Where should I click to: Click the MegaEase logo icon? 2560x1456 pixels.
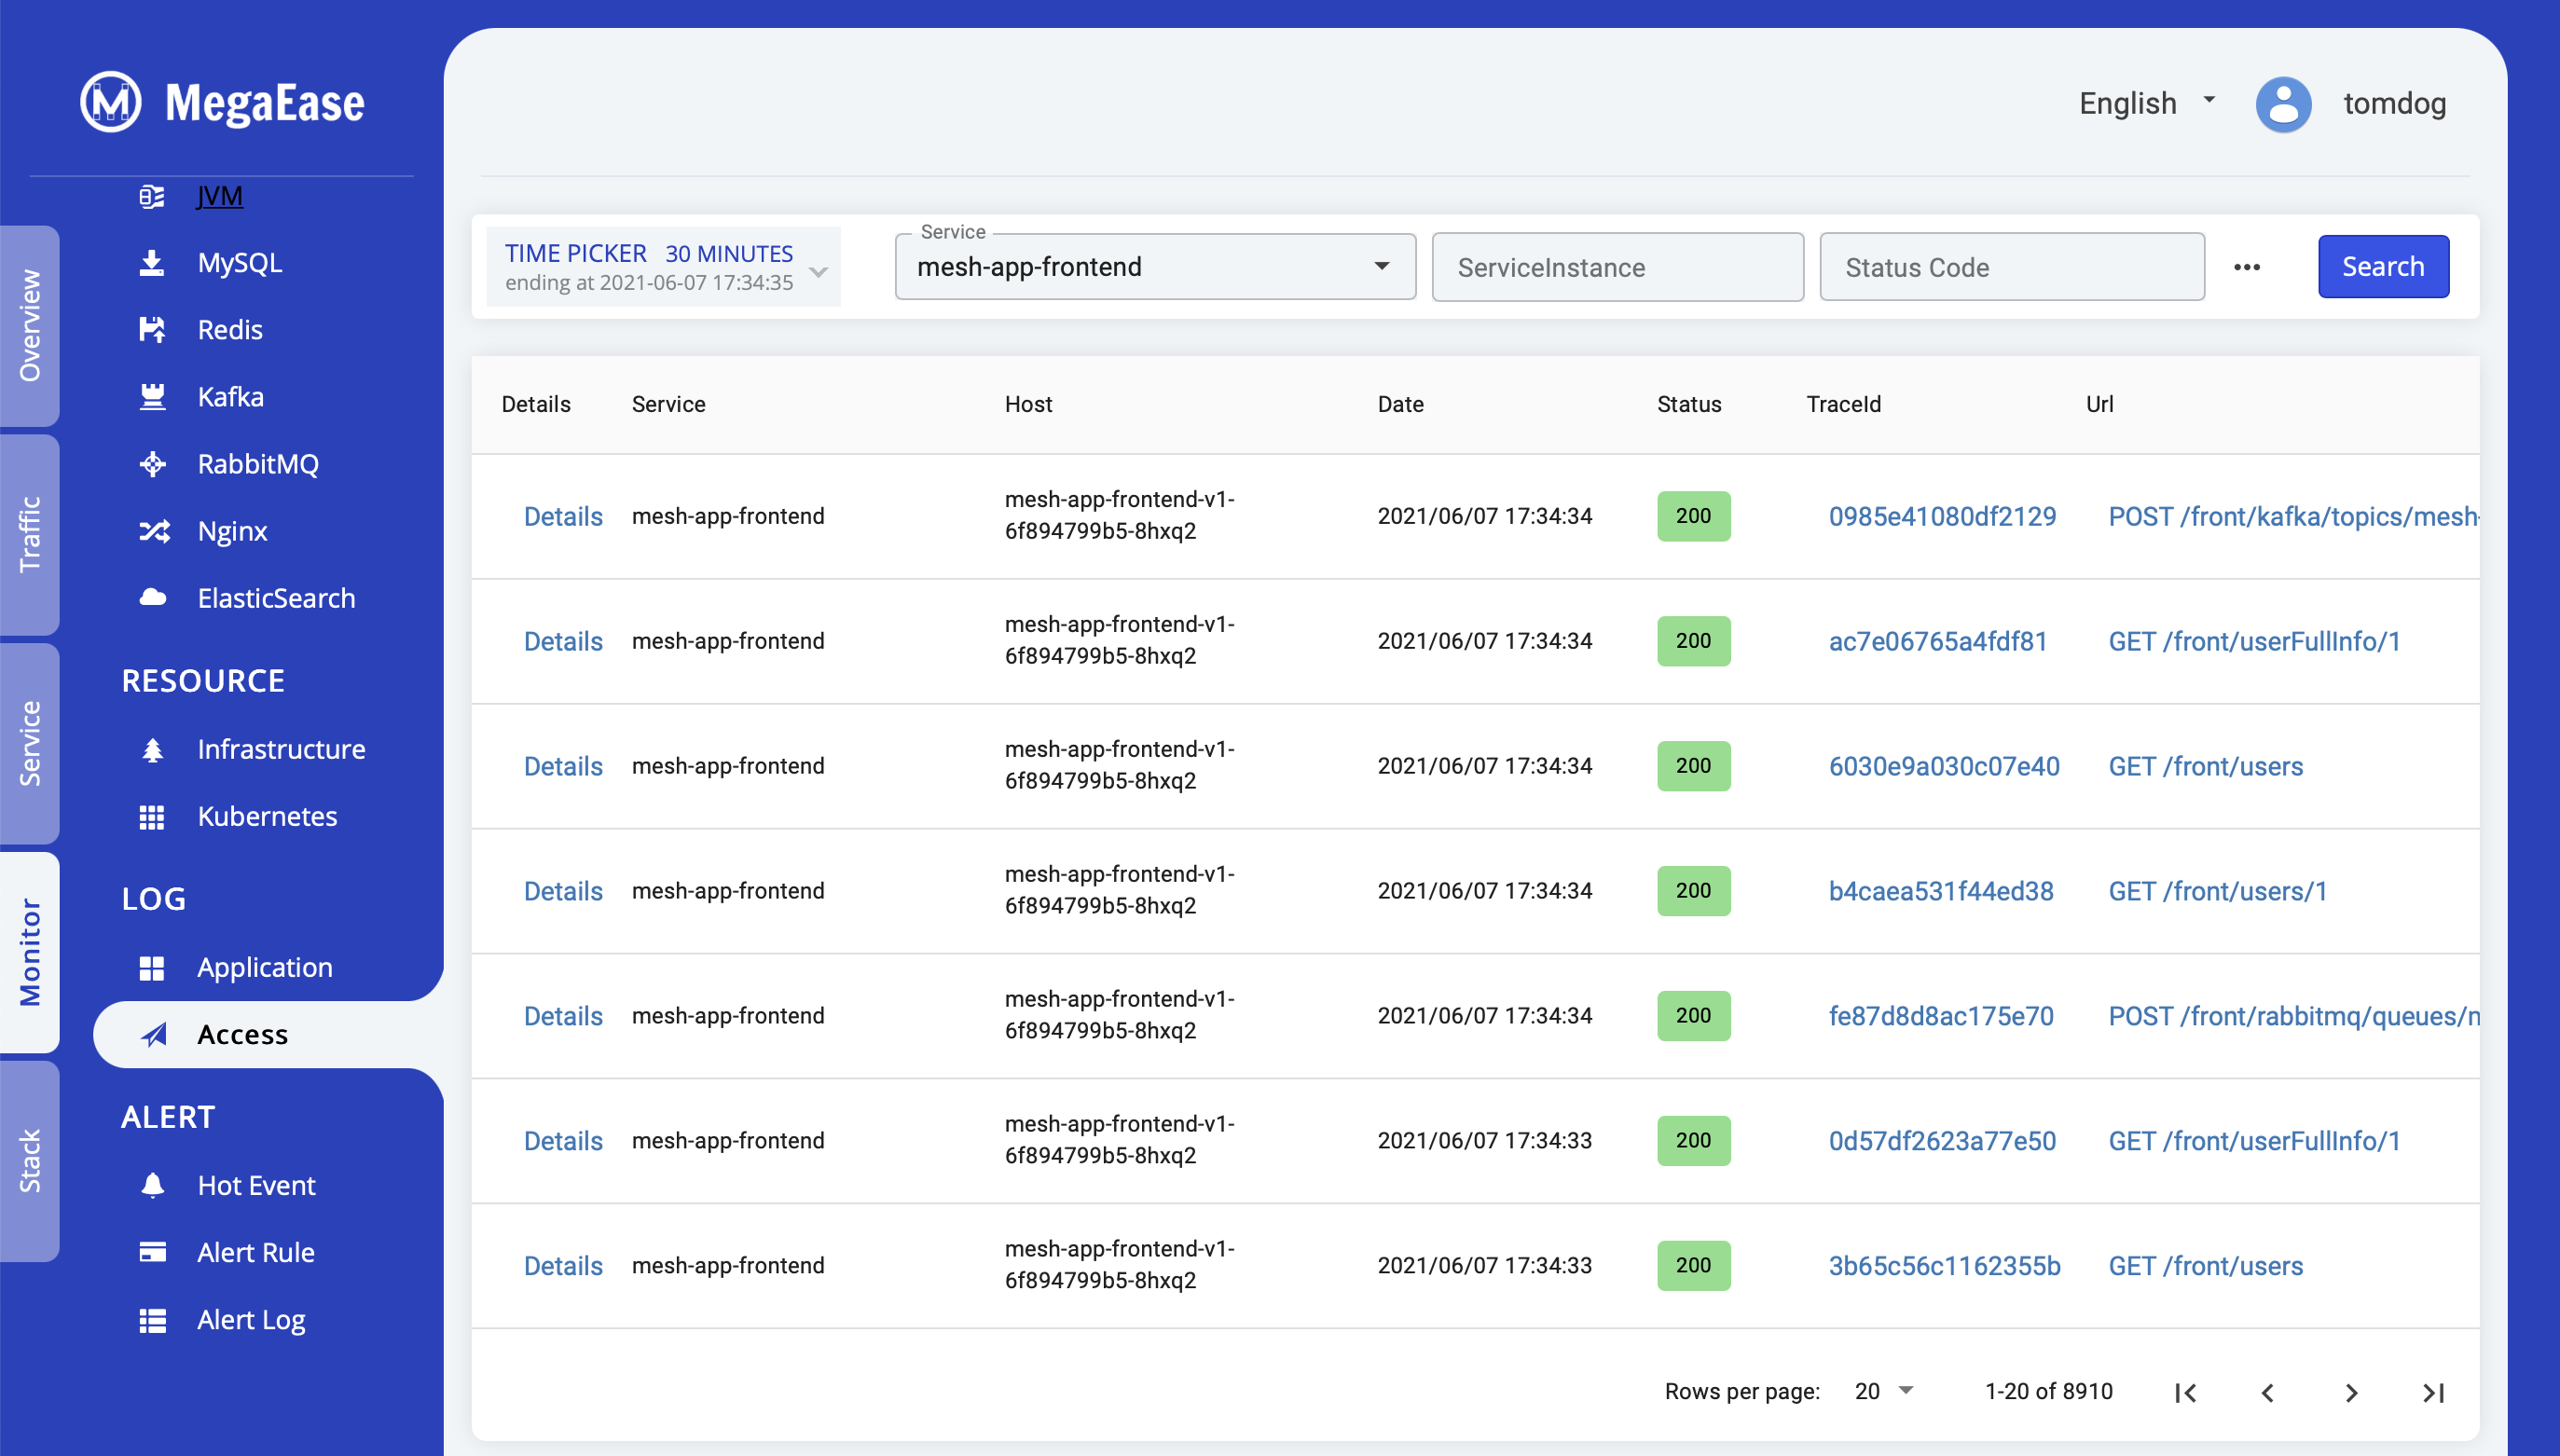tap(111, 102)
